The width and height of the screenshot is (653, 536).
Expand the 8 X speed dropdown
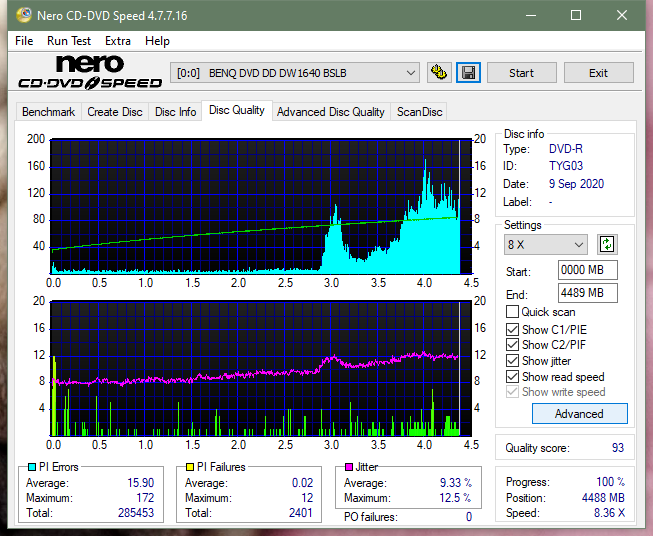tap(546, 244)
